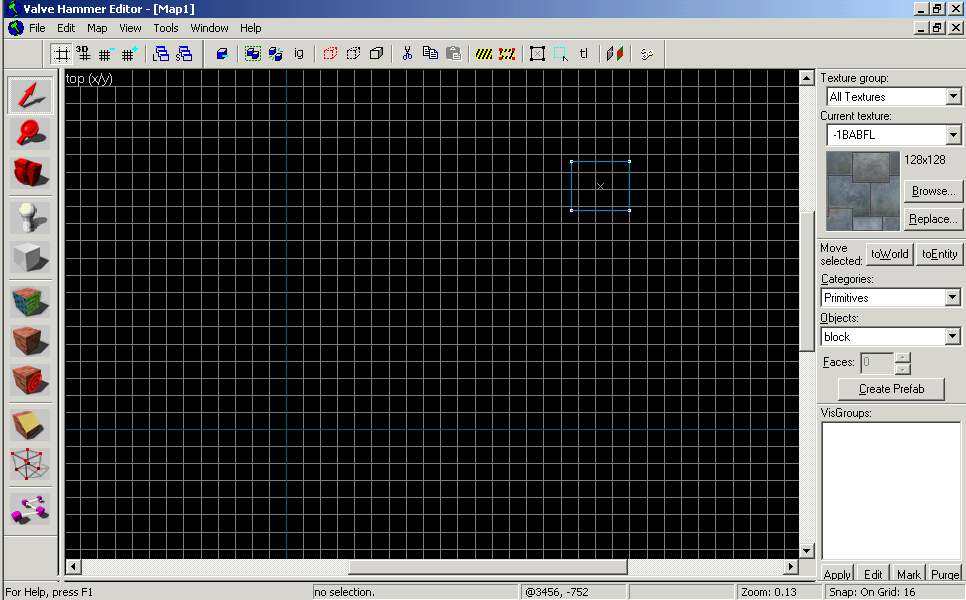This screenshot has width=966, height=600.
Task: Click the Faces number input field
Action: [877, 363]
